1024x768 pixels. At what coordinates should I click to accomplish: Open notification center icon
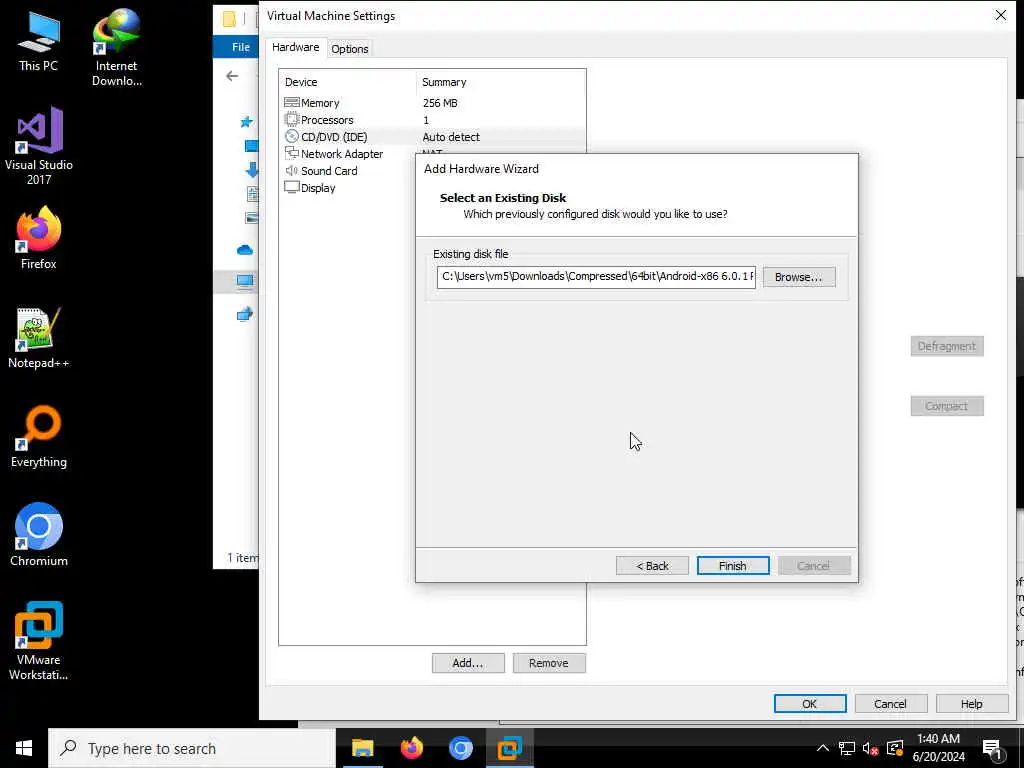pos(992,749)
